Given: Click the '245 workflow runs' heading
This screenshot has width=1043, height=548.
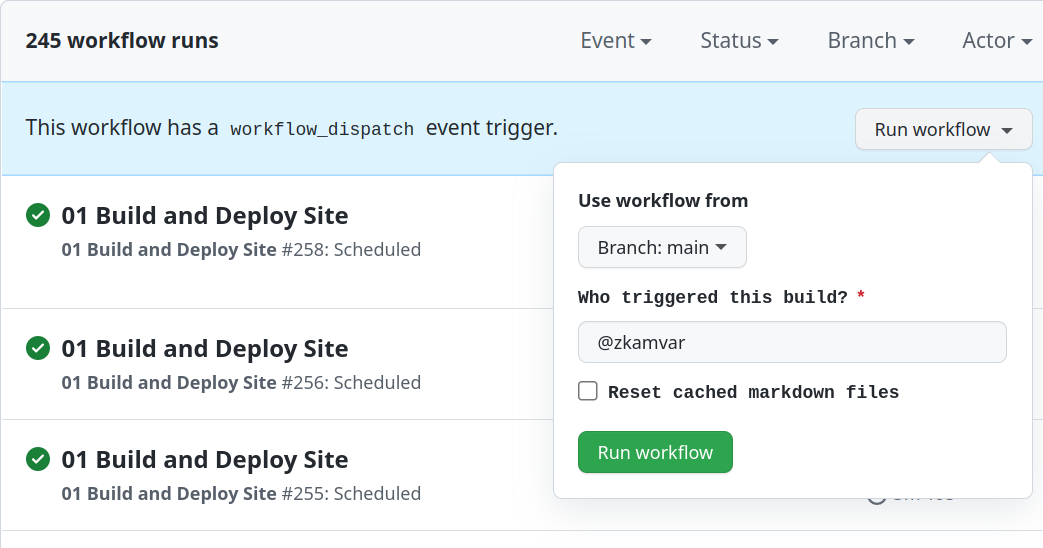Looking at the screenshot, I should [122, 41].
